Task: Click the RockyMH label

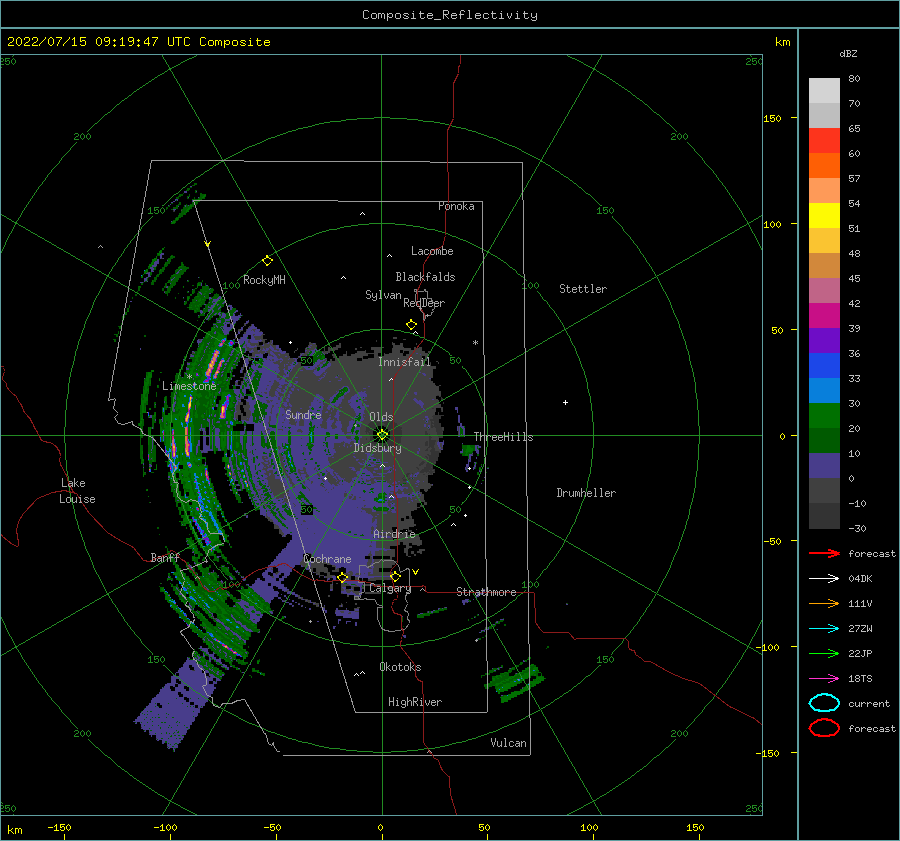Action: [264, 280]
